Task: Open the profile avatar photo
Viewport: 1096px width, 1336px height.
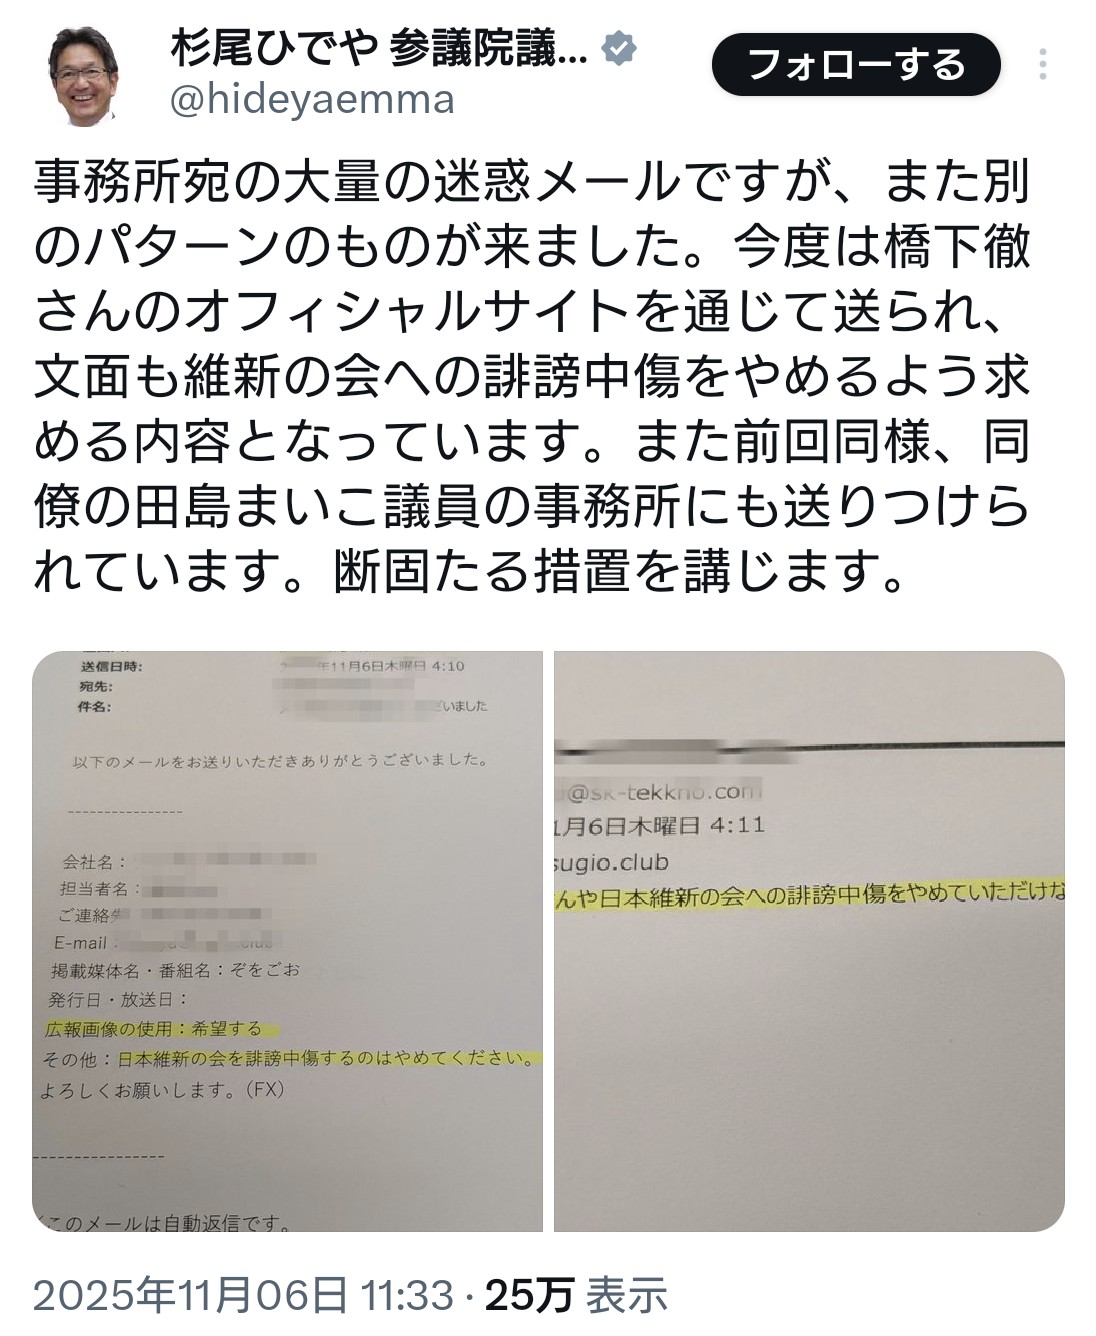Action: point(84,77)
